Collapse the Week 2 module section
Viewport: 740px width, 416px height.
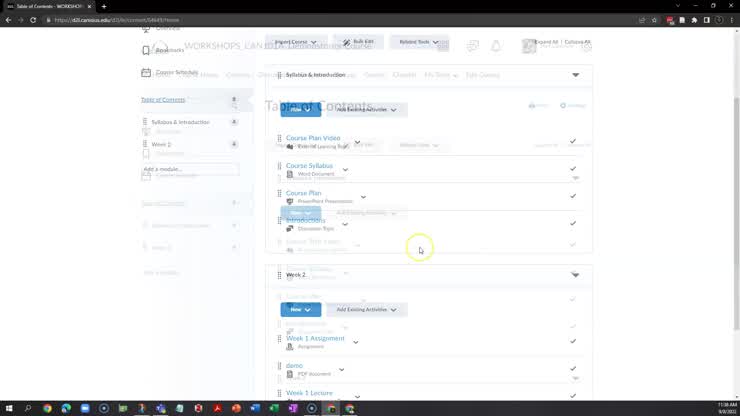point(575,275)
